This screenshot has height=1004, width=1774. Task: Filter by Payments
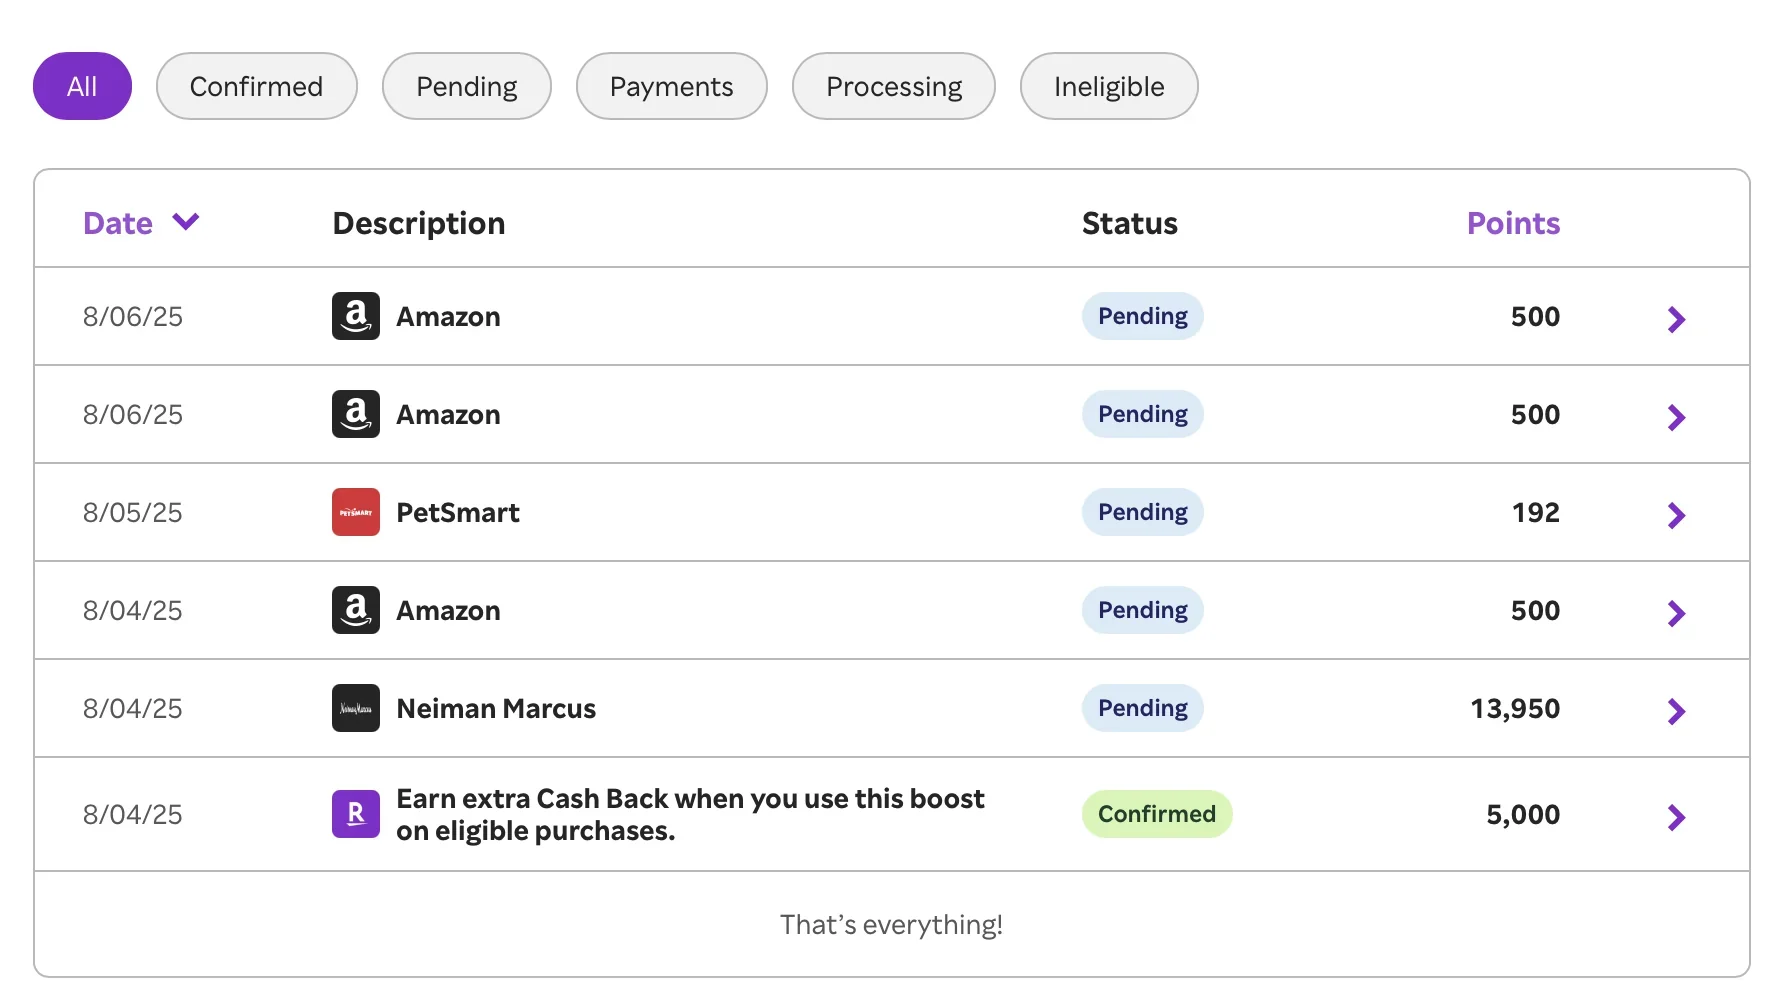pyautogui.click(x=671, y=86)
